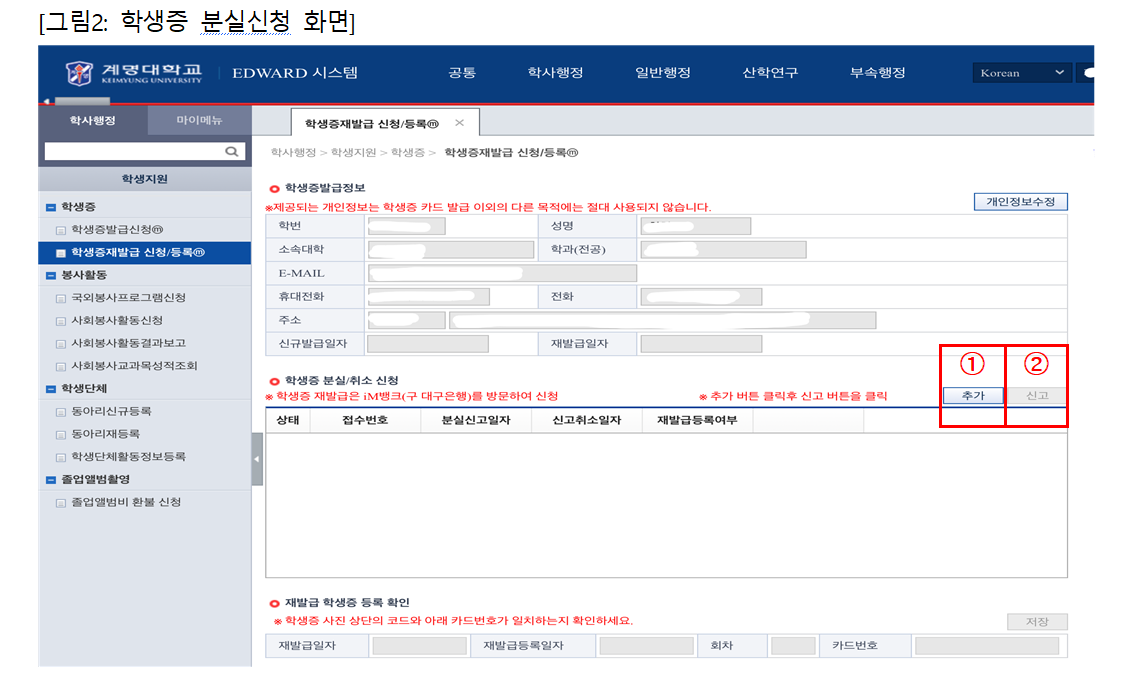Collapse the 학생단체 tree group
Image resolution: width=1126 pixels, height=685 pixels.
50,389
